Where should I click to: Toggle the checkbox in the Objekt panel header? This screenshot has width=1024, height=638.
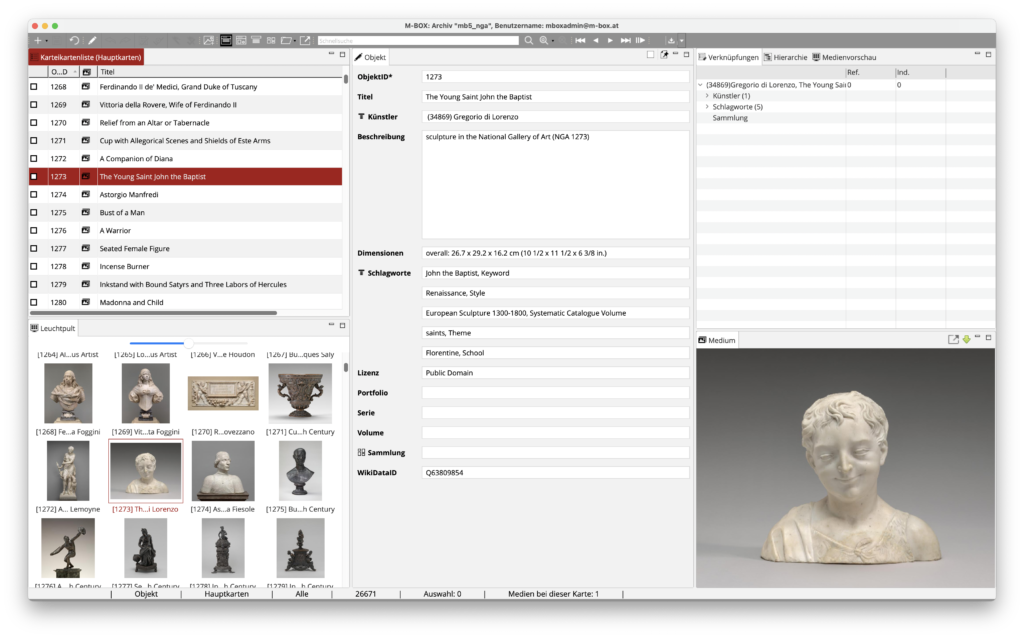click(650, 55)
